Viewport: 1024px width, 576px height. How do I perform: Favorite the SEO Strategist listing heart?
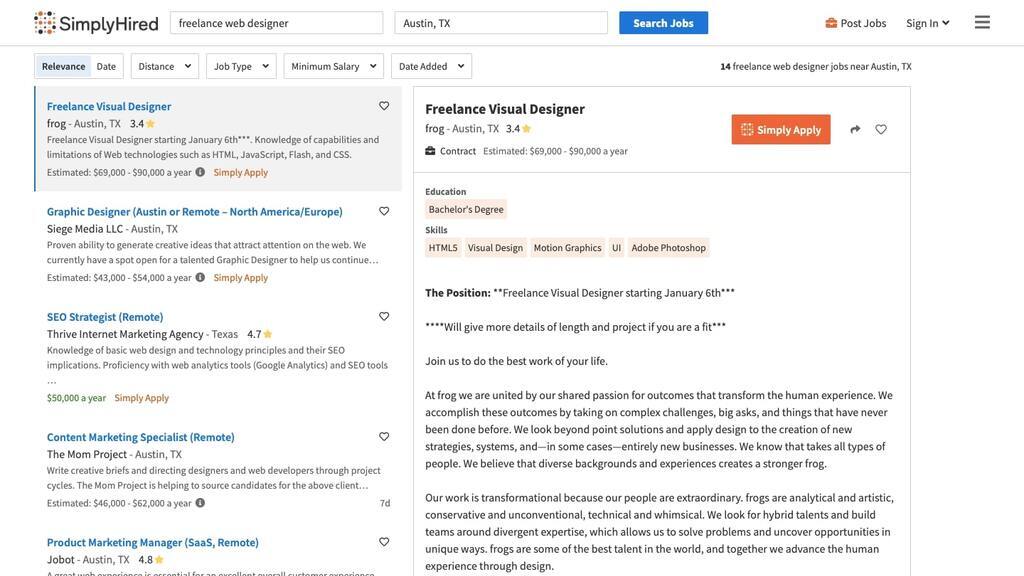384,316
